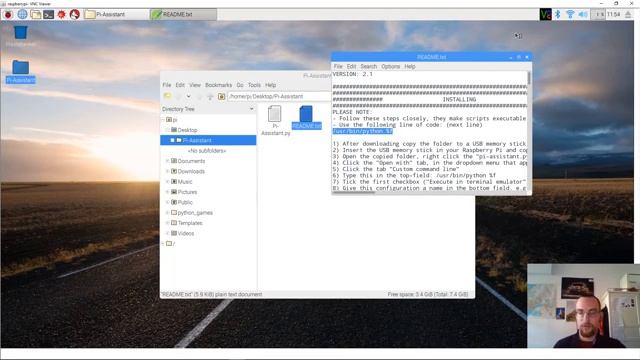640x360 pixels.
Task: Open the Raspberry Pi main menu
Action: tap(8, 14)
